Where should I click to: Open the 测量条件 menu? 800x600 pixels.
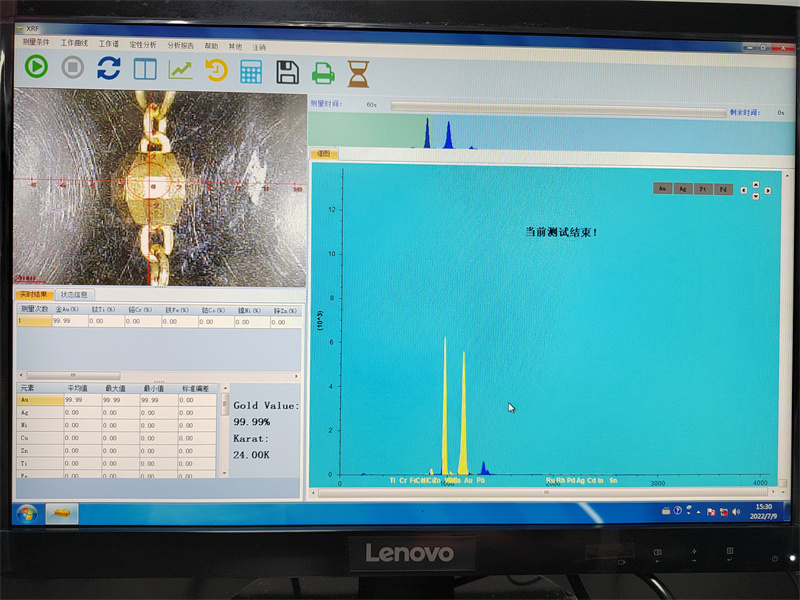[x=35, y=43]
